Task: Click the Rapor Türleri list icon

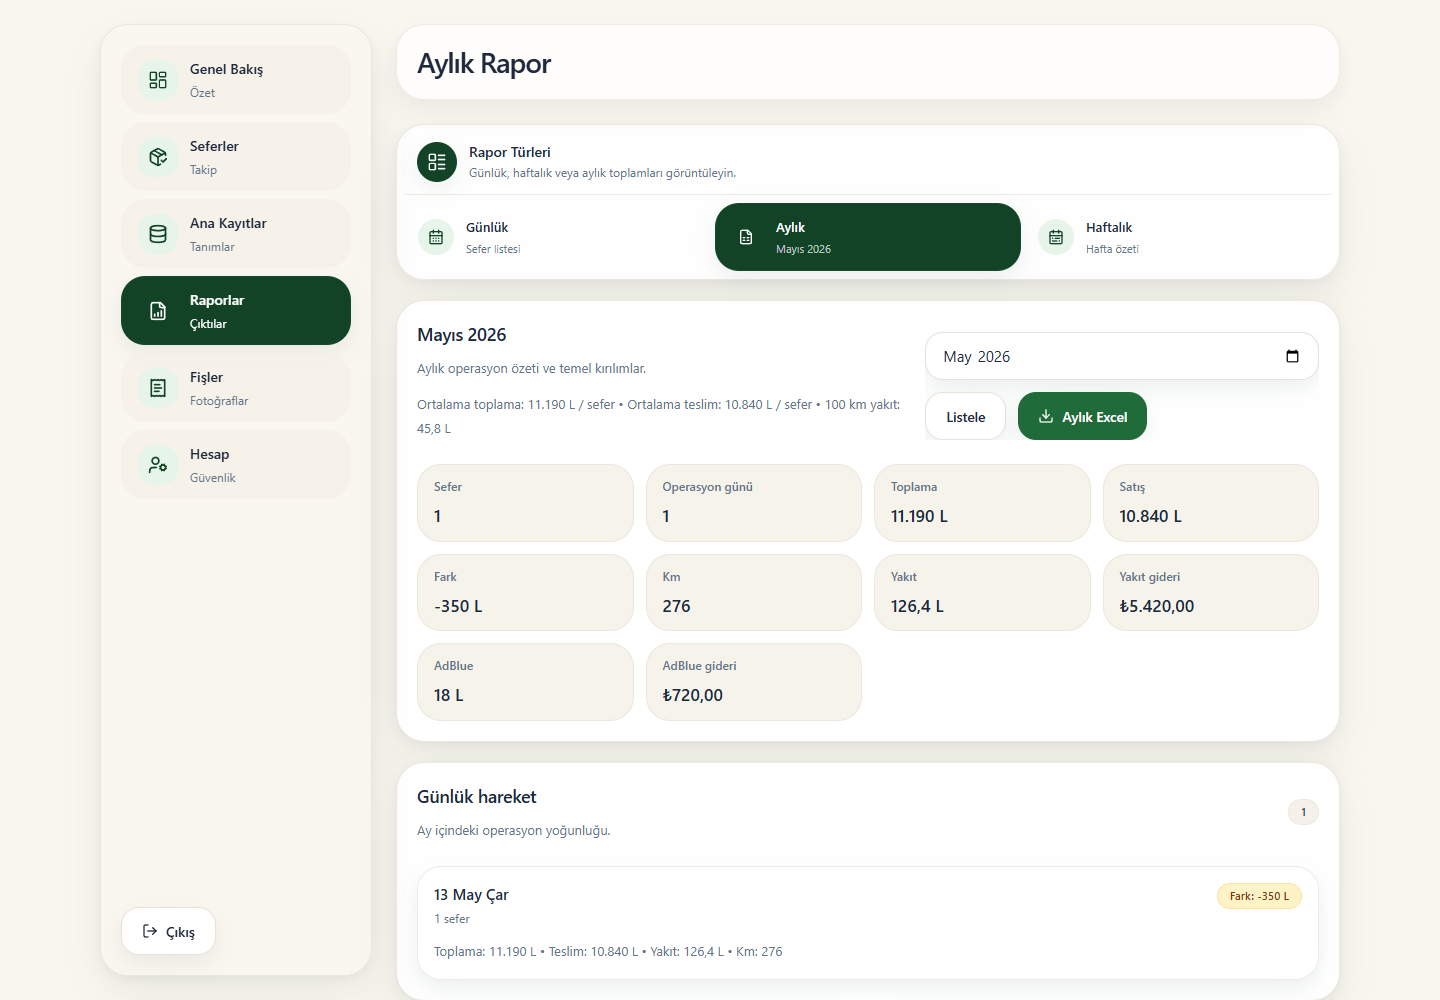Action: click(437, 162)
